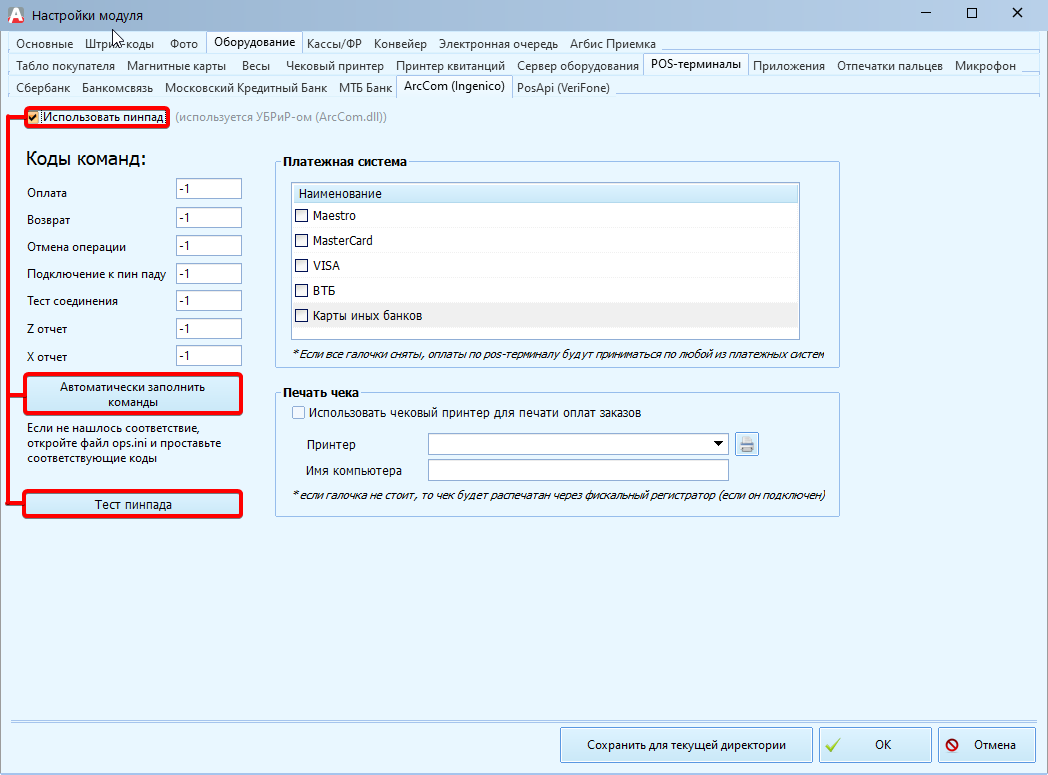Click the app logo icon in title bar
1048x775 pixels.
15,15
